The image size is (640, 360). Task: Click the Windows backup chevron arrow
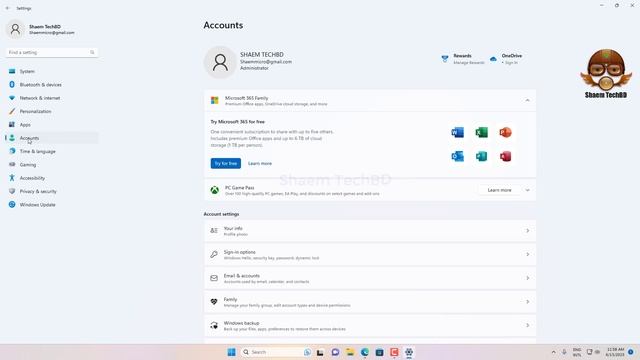(x=527, y=326)
